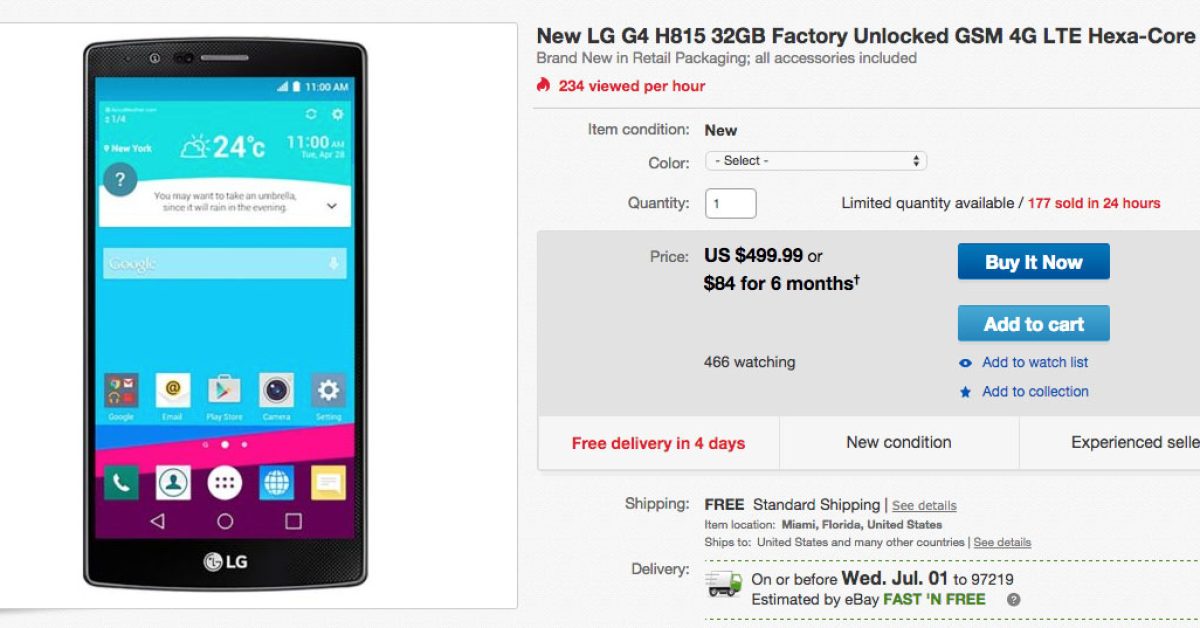Expand the weather widget chevron on phone image
Viewport: 1200px width, 628px height.
[x=332, y=206]
